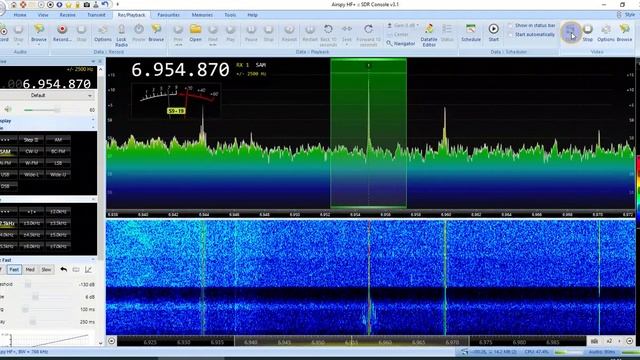The height and width of the screenshot is (360, 640).
Task: Click the Audio Browse icon
Action: pos(39,33)
